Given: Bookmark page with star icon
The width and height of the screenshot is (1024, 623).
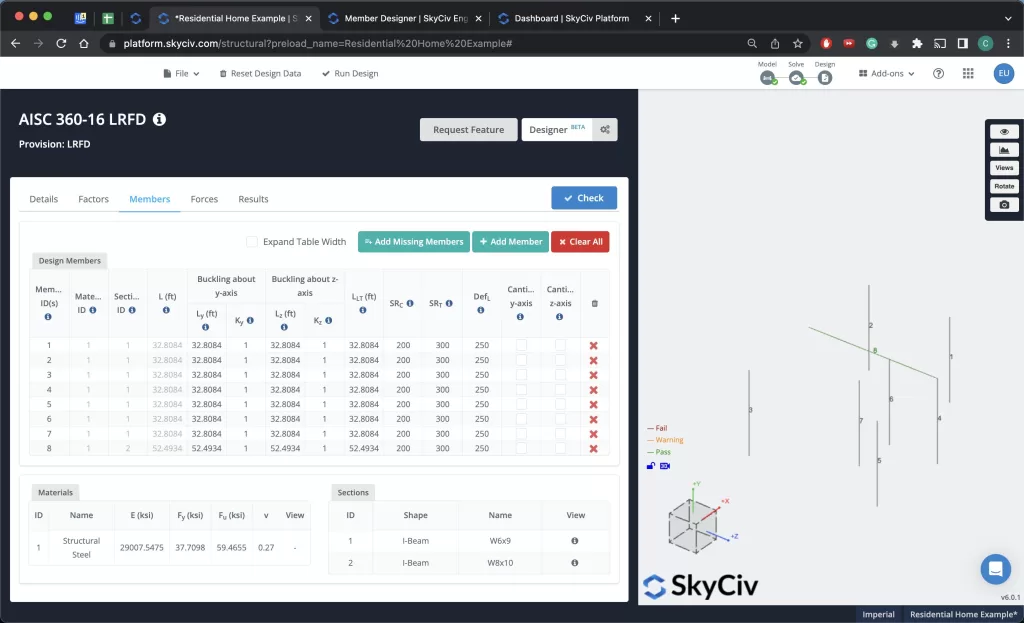Looking at the screenshot, I should 797,43.
